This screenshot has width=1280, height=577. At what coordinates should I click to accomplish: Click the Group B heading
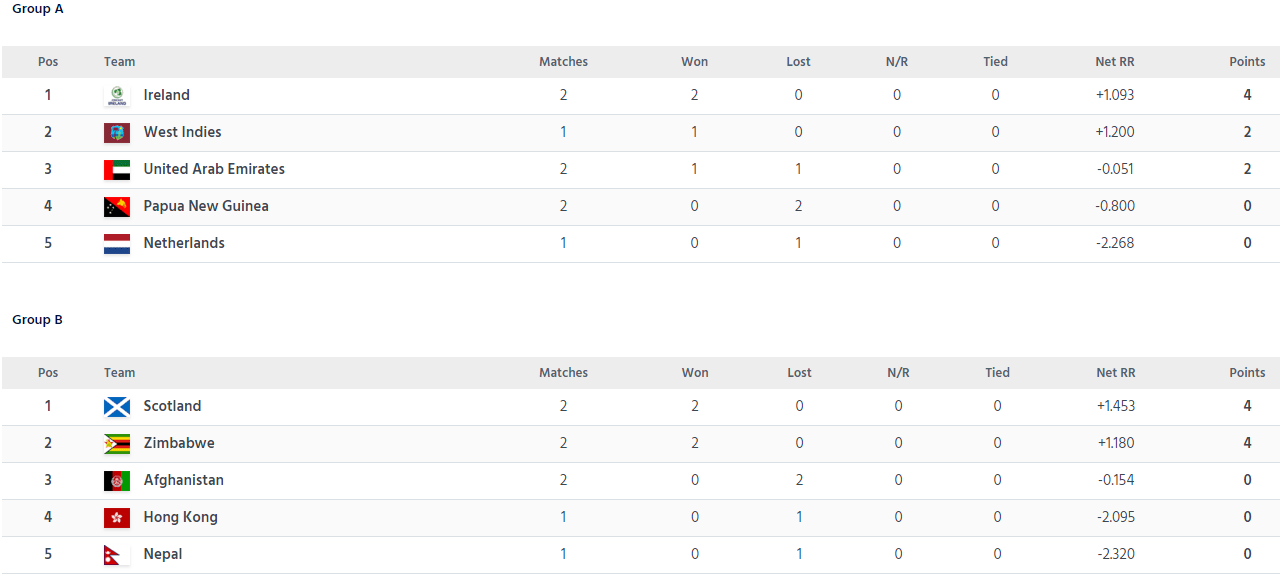pyautogui.click(x=38, y=320)
